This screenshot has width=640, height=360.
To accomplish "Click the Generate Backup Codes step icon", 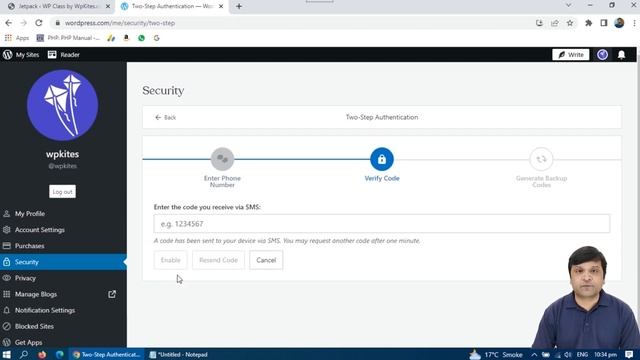I will [541, 159].
